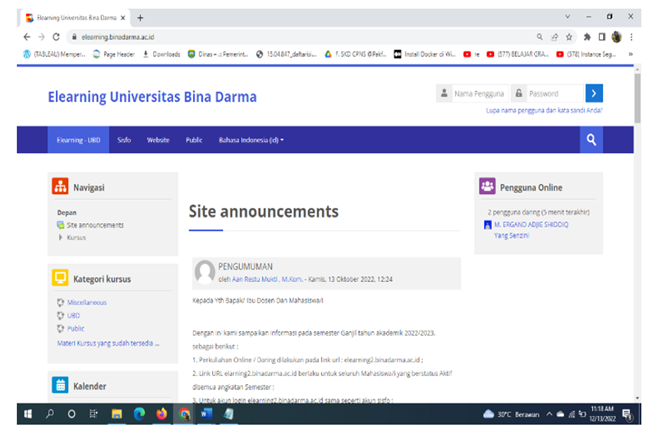Open the Website menu item
Screen dimensions: 649x431
click(x=158, y=140)
